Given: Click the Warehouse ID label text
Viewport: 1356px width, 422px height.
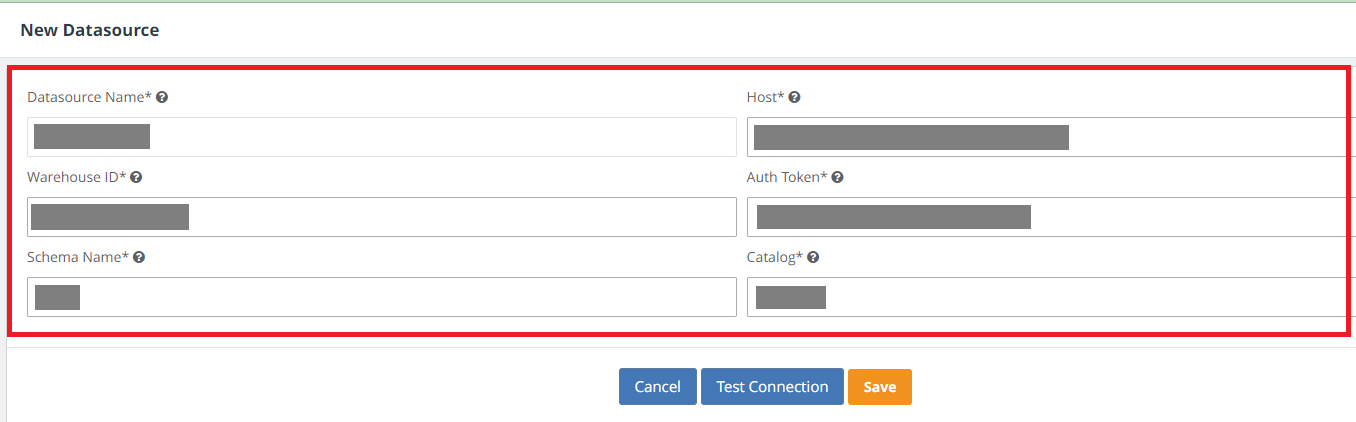Looking at the screenshot, I should click(x=76, y=177).
